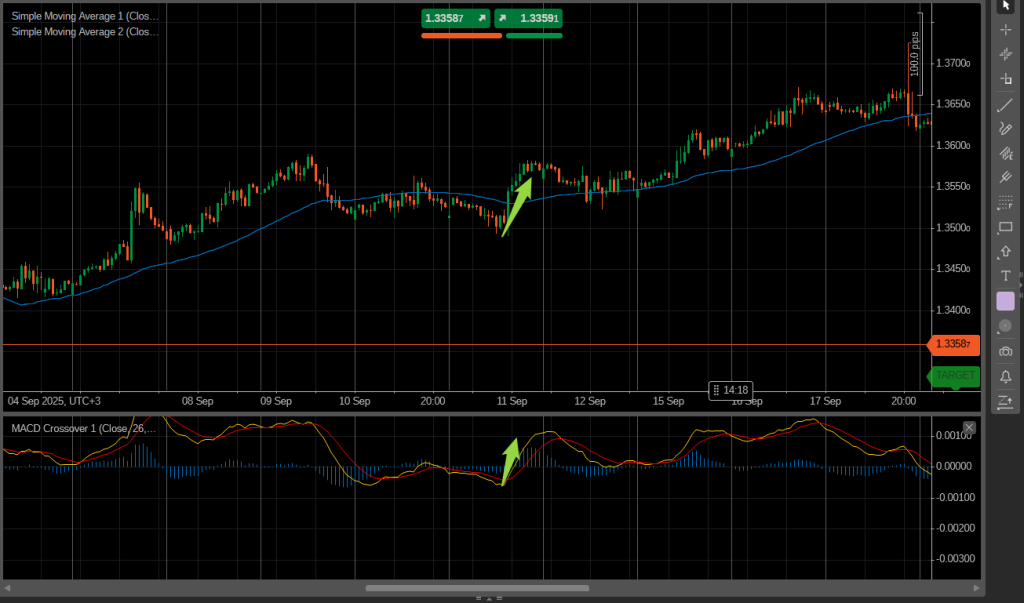Click the sell price 1.33587 button

pyautogui.click(x=456, y=18)
